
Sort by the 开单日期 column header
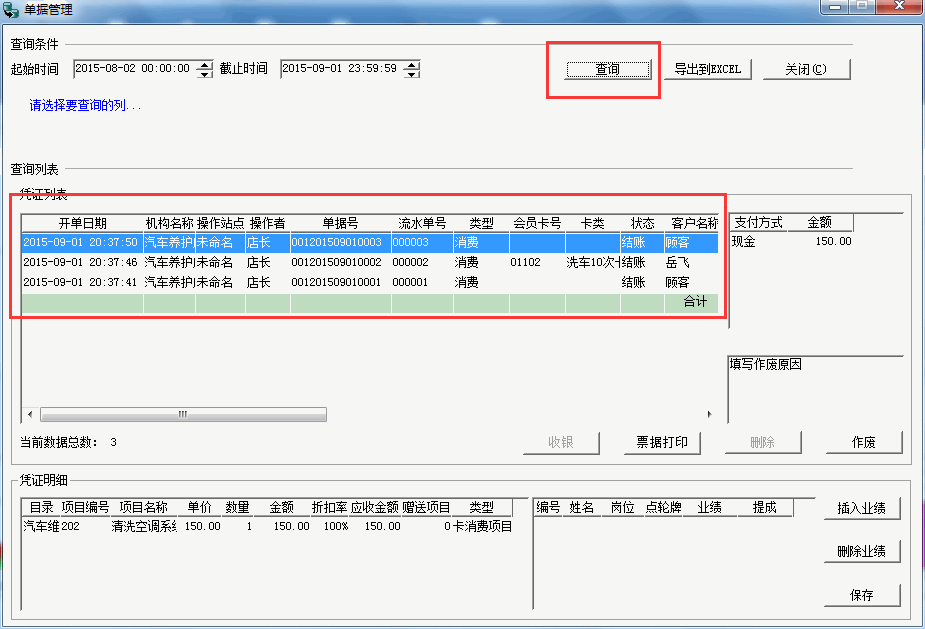click(x=83, y=223)
